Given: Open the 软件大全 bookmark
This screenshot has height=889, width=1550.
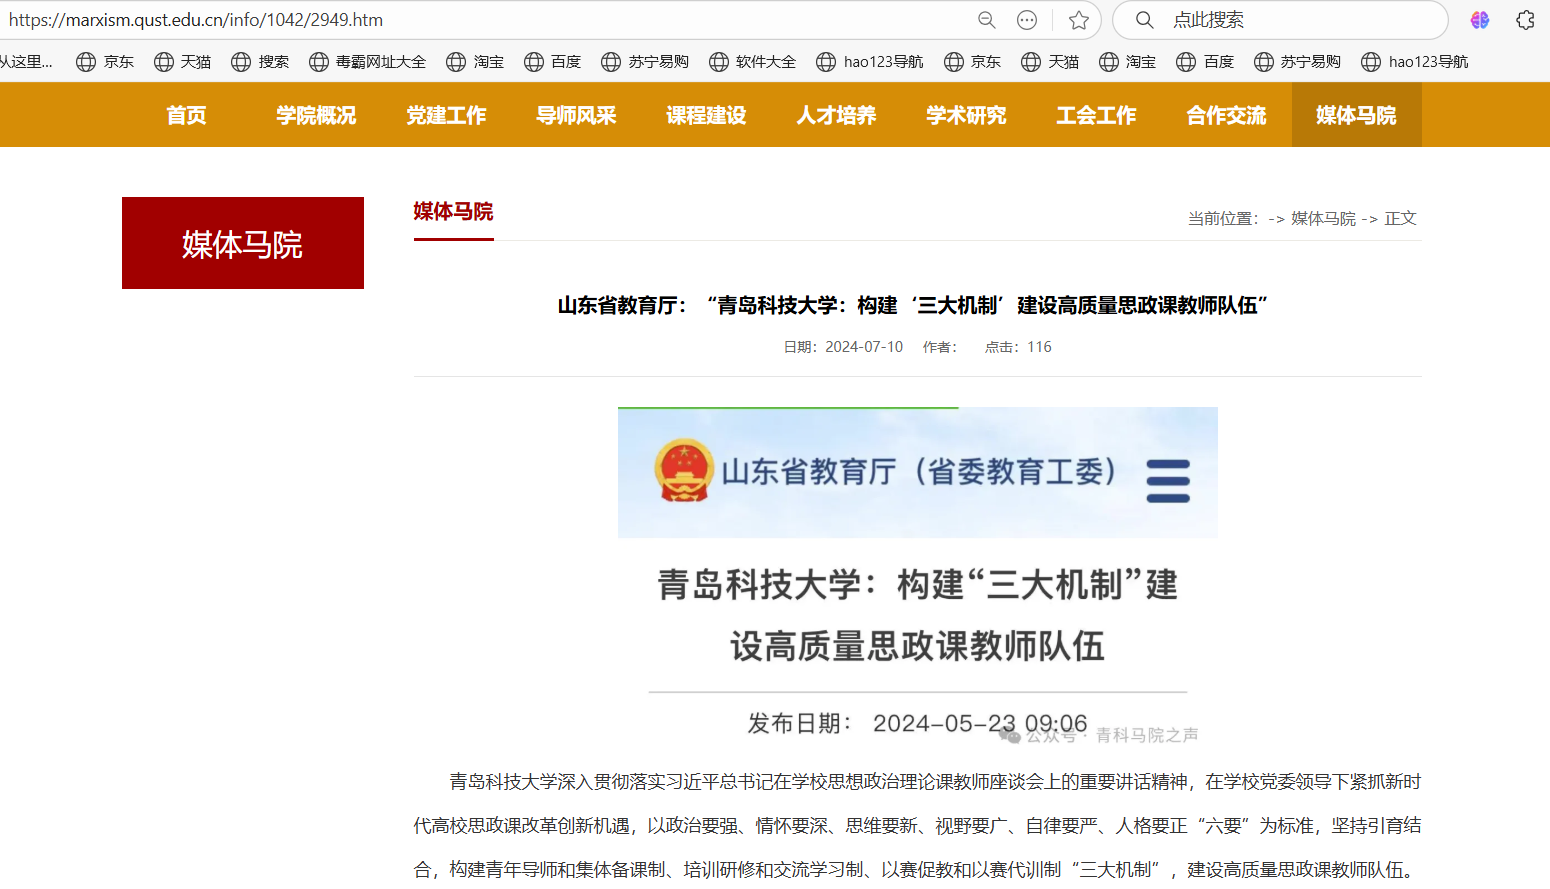Looking at the screenshot, I should coord(753,62).
